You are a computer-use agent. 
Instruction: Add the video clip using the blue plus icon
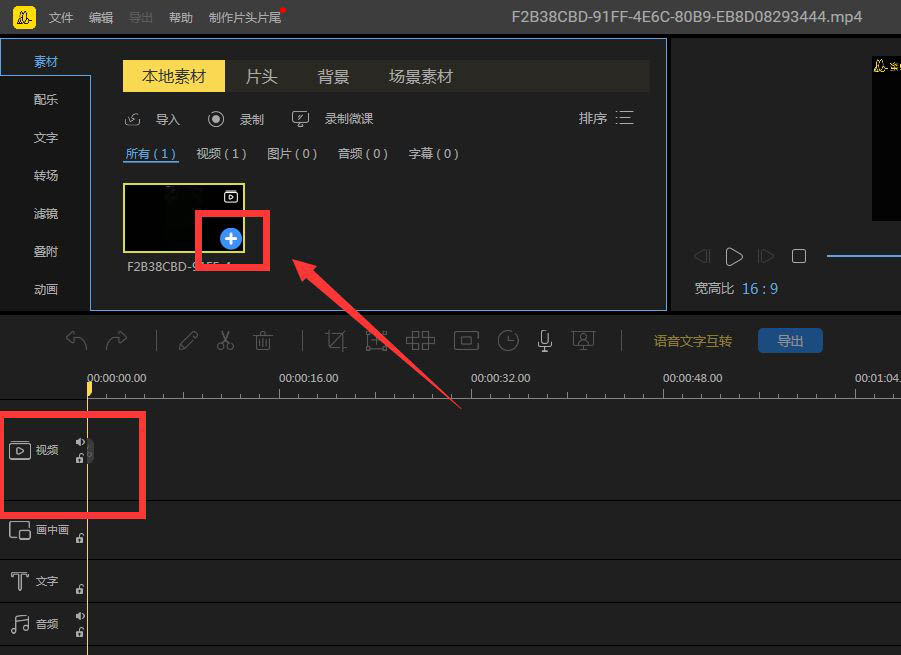click(x=230, y=238)
